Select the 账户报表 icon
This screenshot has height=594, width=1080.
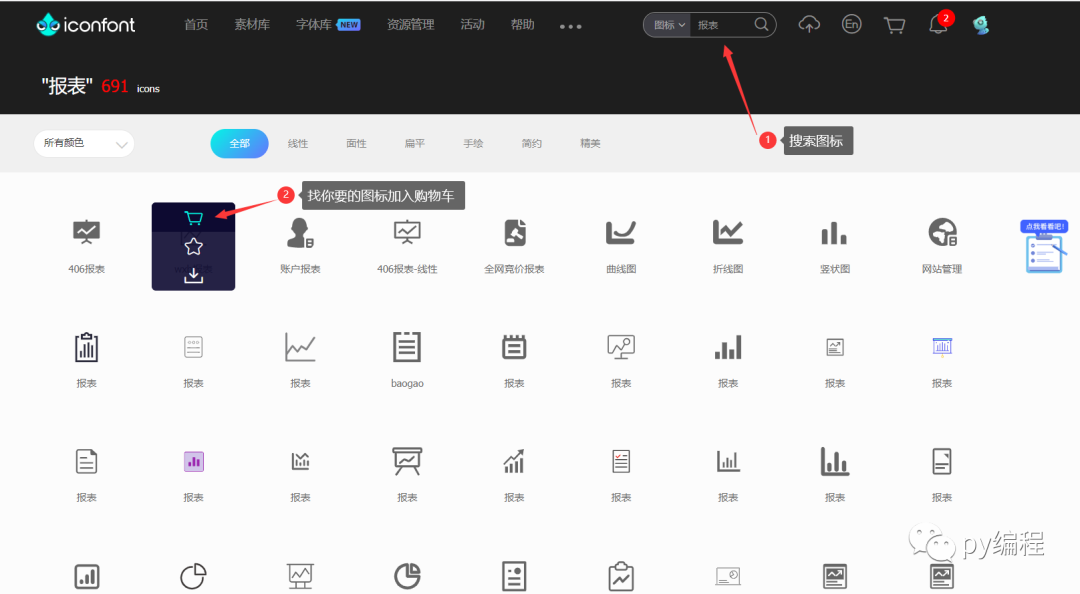(x=300, y=233)
